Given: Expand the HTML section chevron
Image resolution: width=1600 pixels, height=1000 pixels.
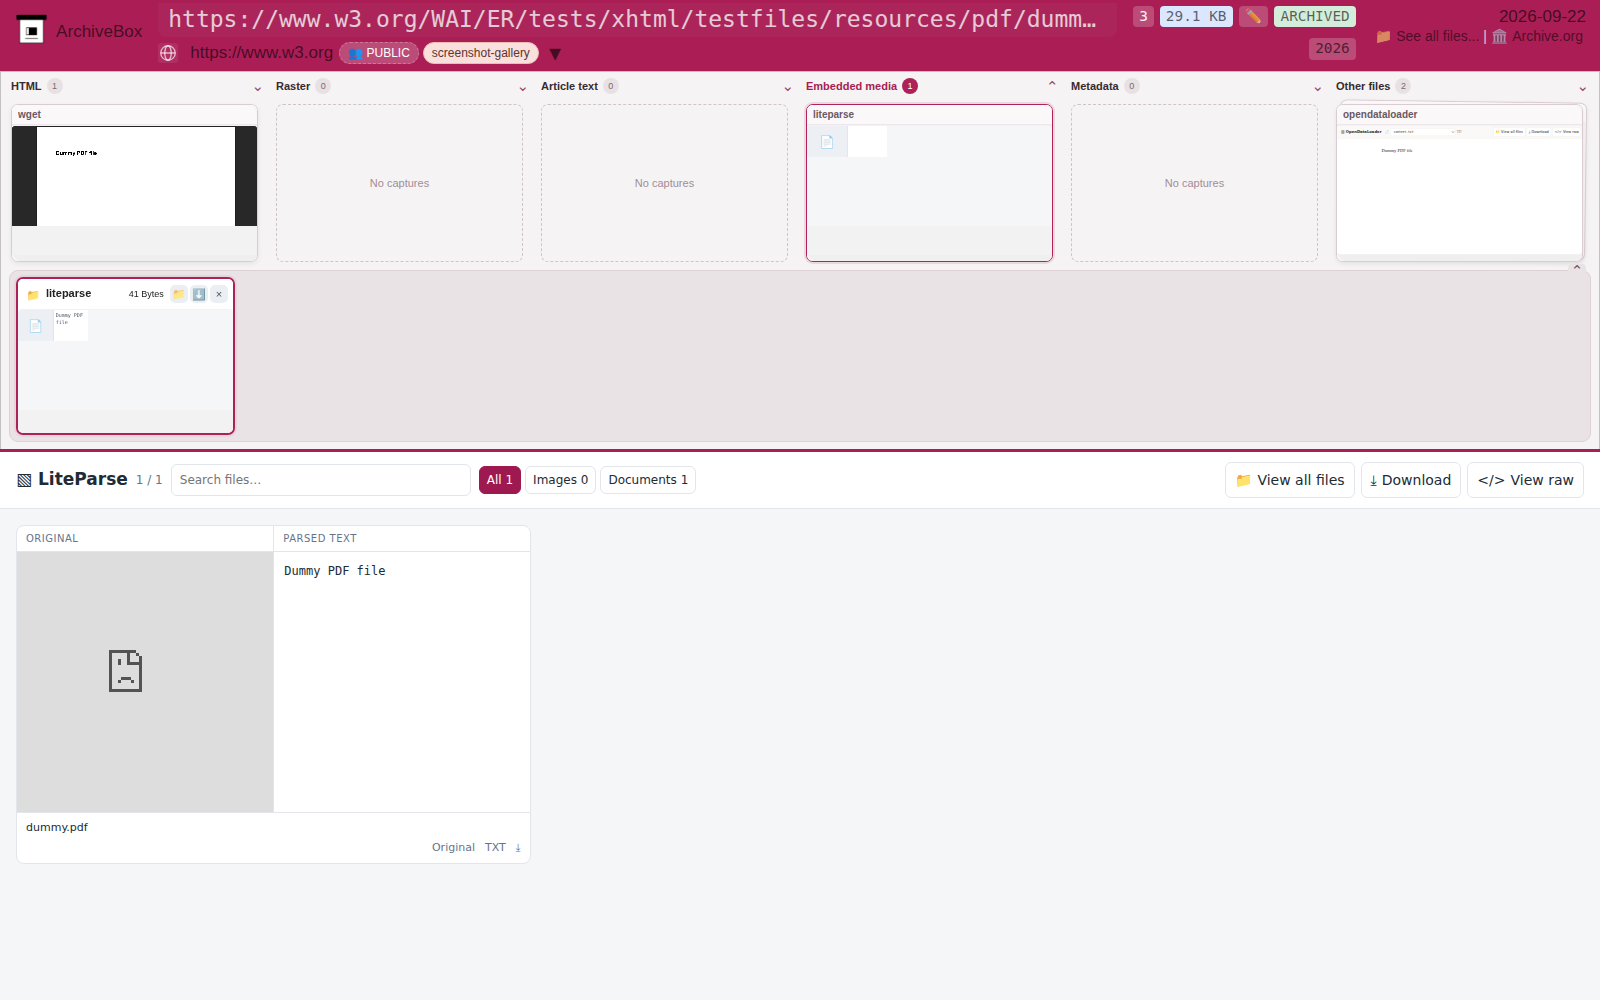Looking at the screenshot, I should click(x=257, y=88).
